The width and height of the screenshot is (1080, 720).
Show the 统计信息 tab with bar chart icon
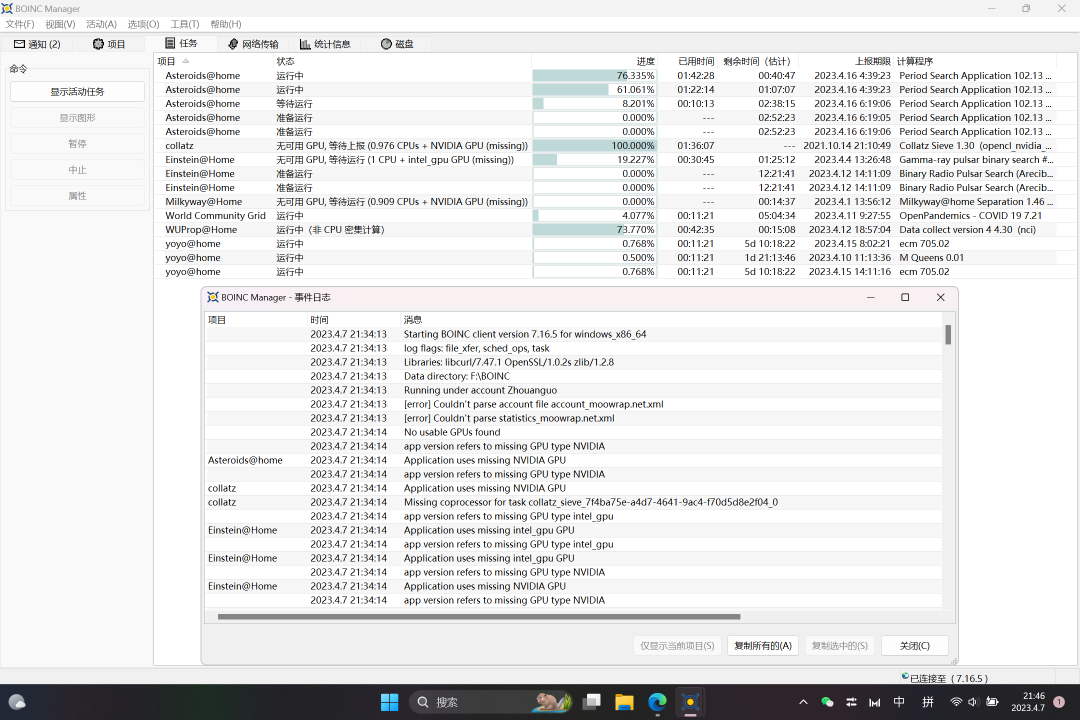325,44
